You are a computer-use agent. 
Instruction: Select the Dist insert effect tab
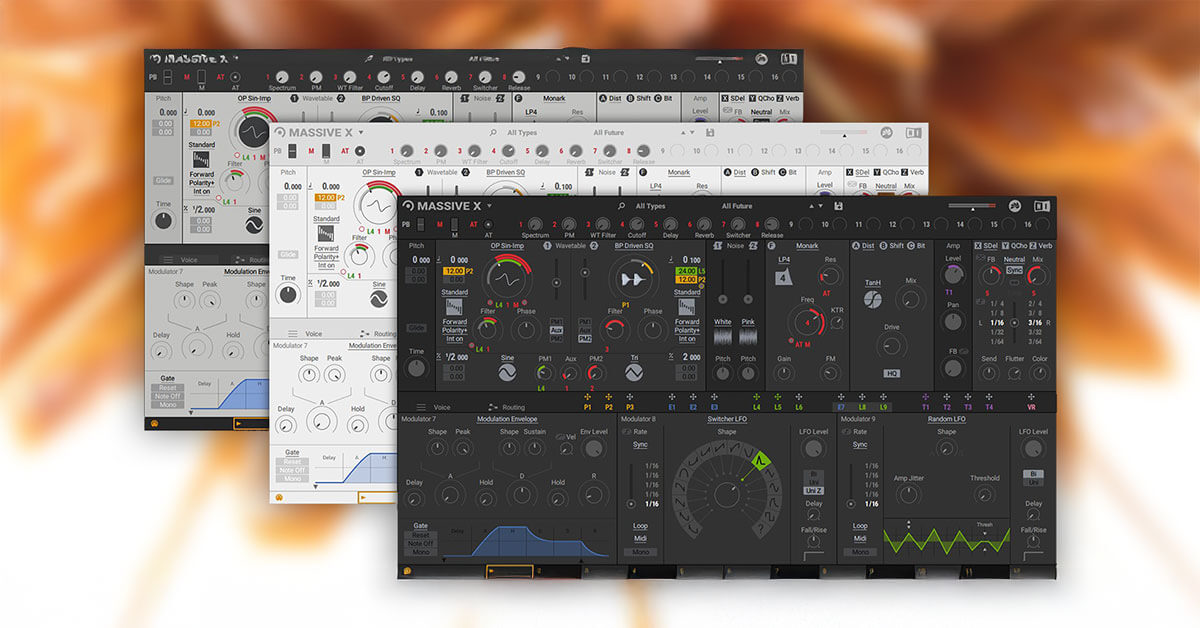click(862, 246)
